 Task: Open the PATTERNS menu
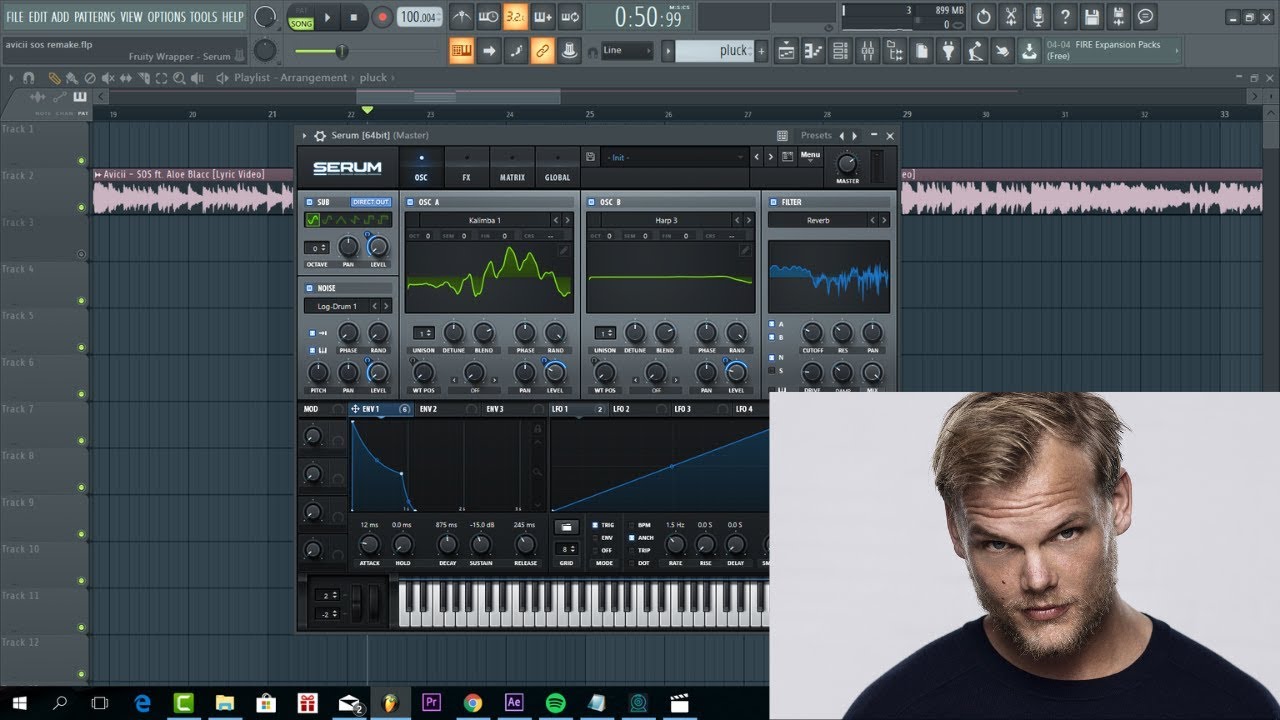click(x=94, y=17)
